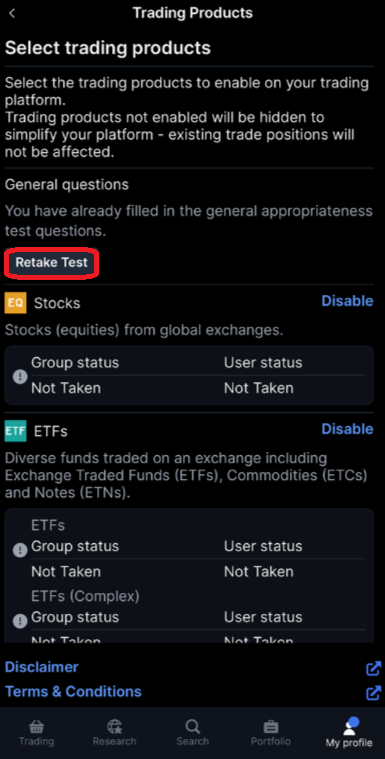This screenshot has height=759, width=385.
Task: Click the Stocks status warning icon
Action: (20, 376)
